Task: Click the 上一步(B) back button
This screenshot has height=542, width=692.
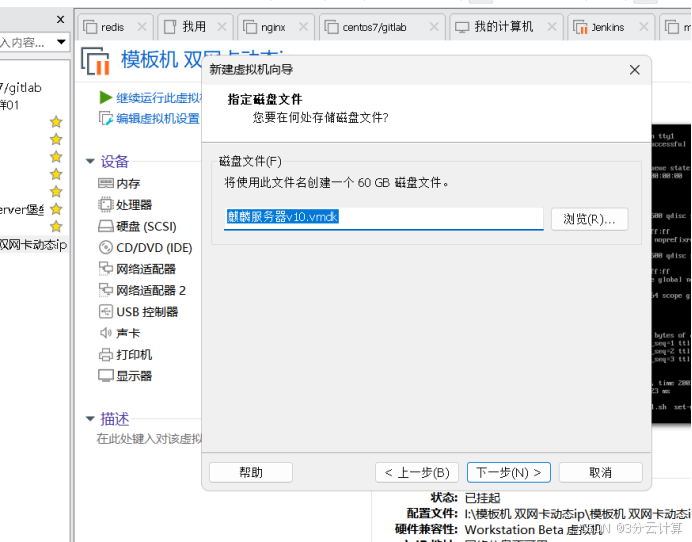Action: coord(417,472)
